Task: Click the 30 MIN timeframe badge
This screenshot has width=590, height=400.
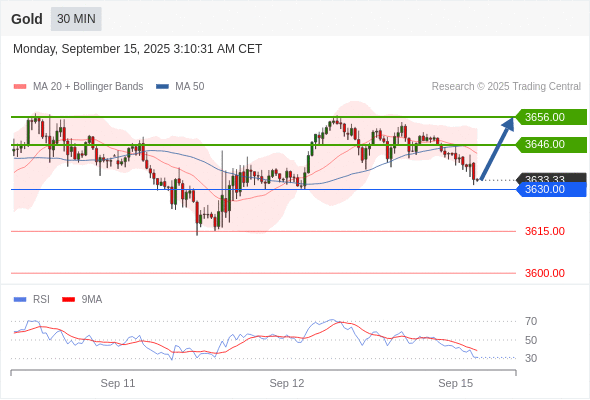Action: point(76,19)
